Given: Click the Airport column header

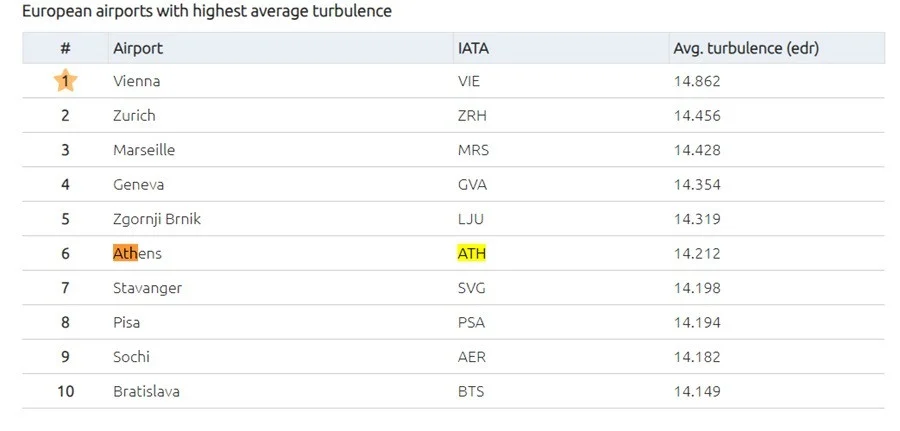Looking at the screenshot, I should pos(138,48).
